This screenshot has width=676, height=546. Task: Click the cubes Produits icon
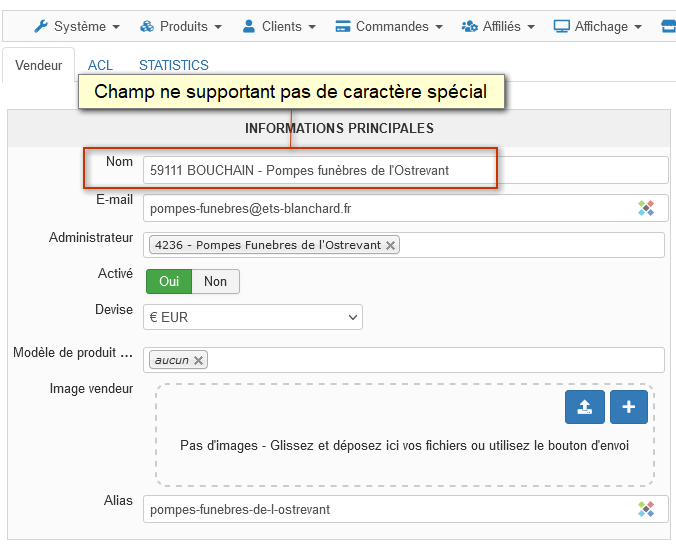point(147,26)
